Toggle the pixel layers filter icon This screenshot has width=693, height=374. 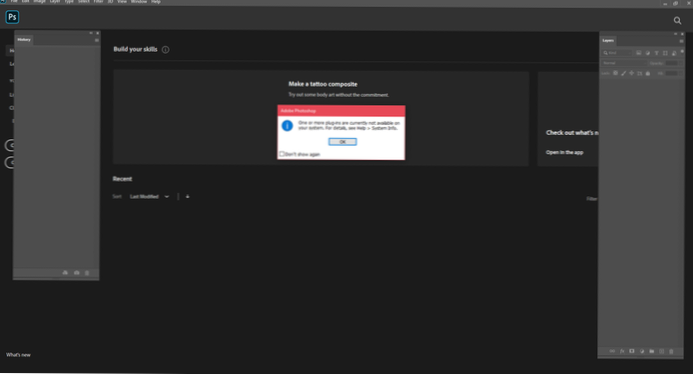(x=639, y=53)
